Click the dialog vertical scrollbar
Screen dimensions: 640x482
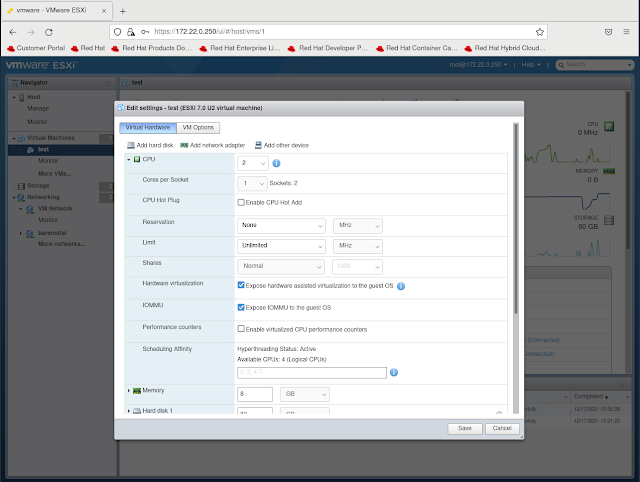(x=516, y=218)
